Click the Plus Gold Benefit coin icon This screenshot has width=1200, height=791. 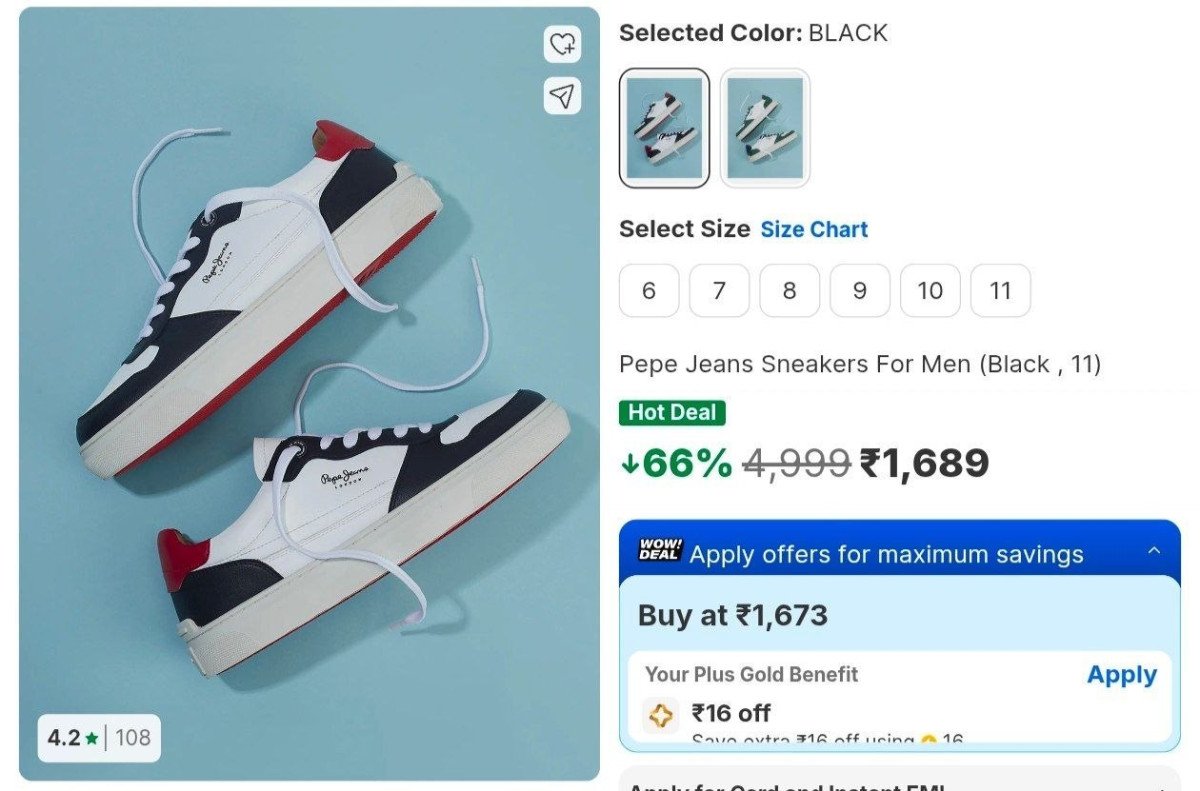pyautogui.click(x=661, y=715)
